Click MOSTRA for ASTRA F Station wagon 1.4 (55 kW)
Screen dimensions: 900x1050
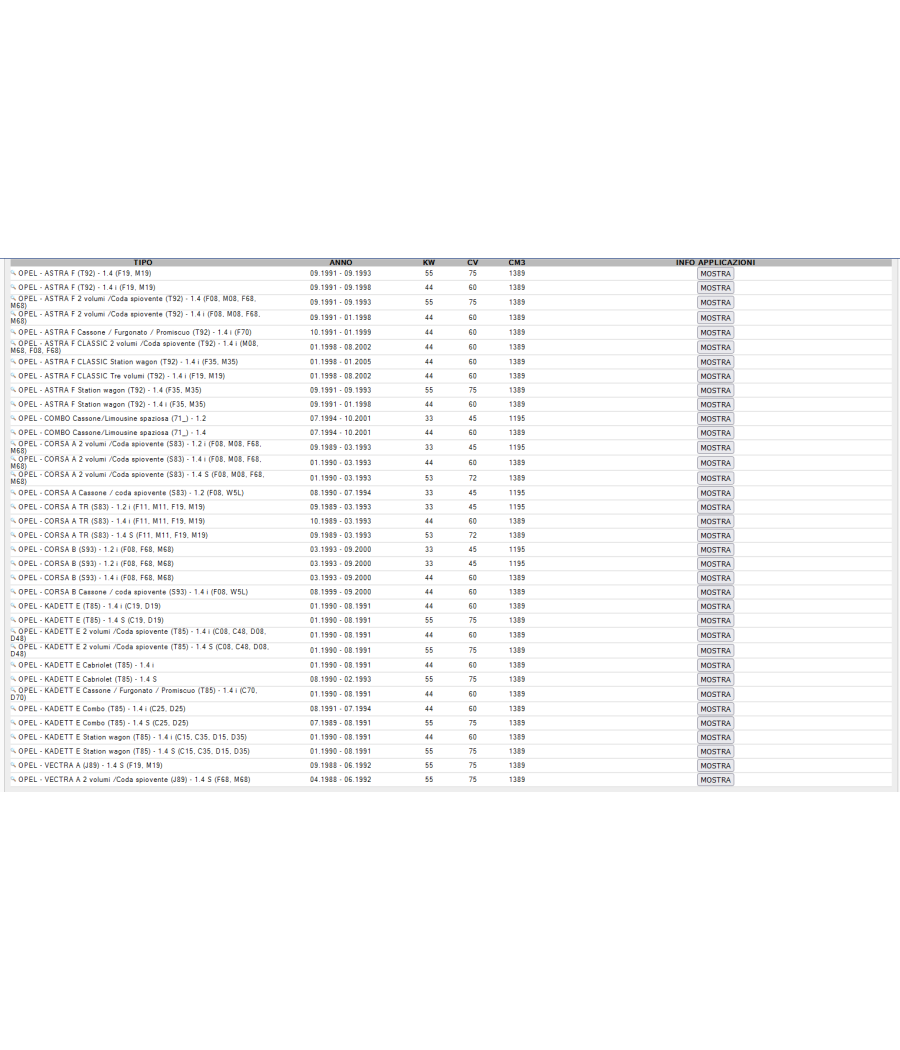[x=715, y=390]
